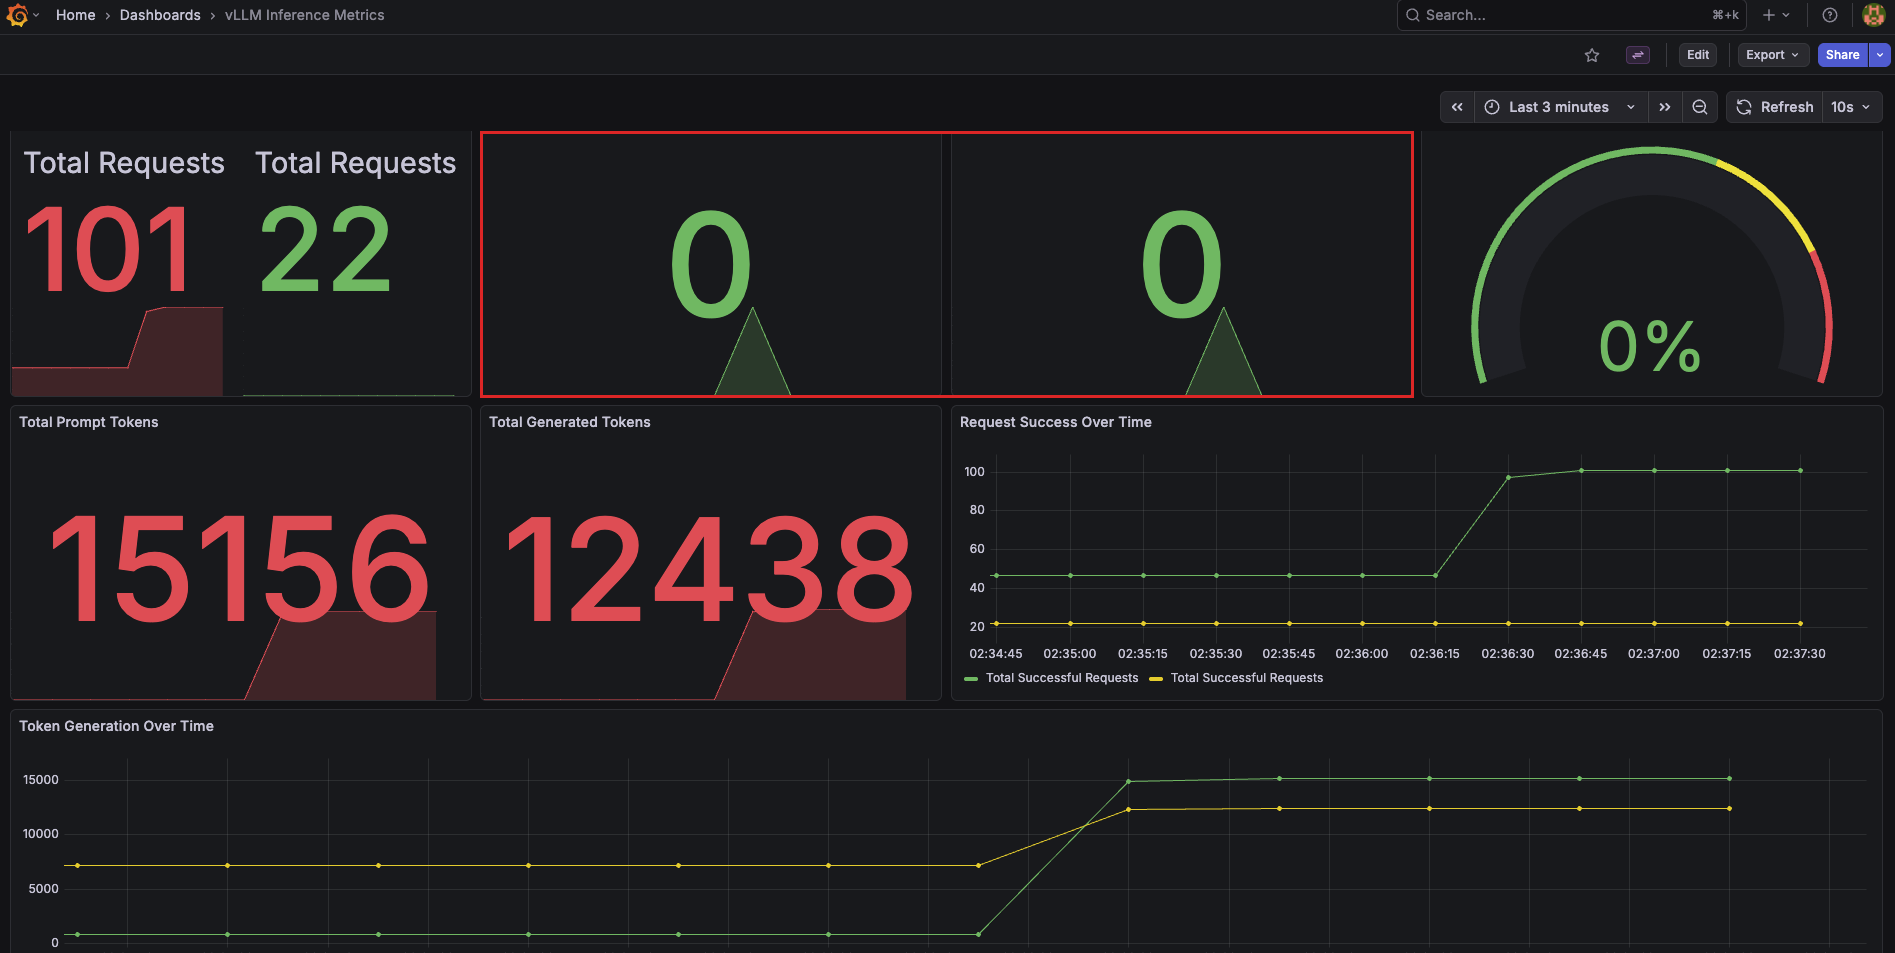This screenshot has height=953, width=1895.
Task: Shift time range backward
Action: 1457,107
